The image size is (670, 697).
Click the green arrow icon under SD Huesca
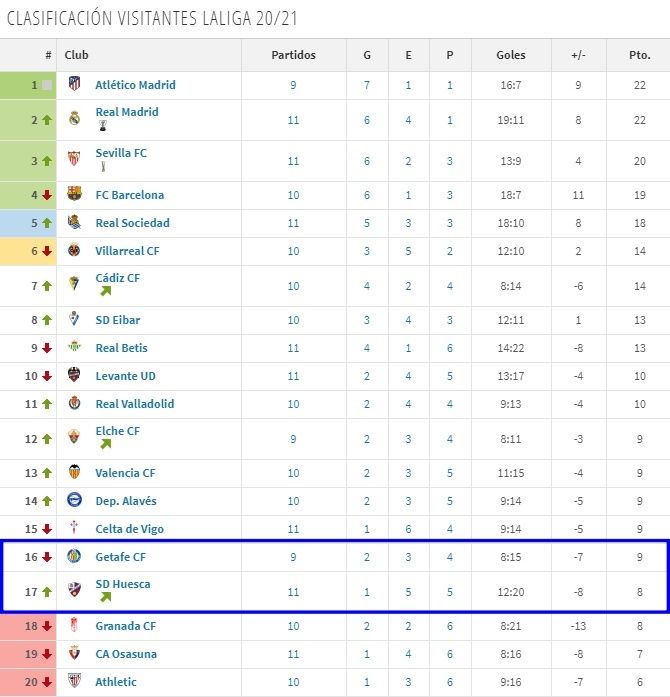point(104,598)
